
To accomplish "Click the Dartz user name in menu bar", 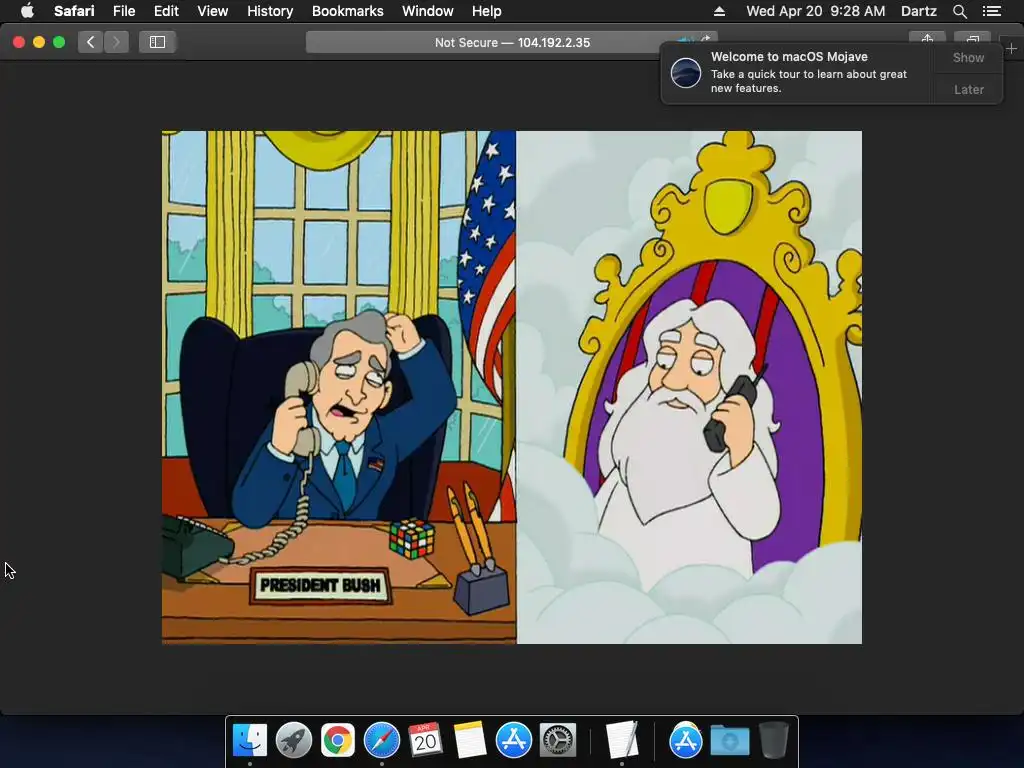I will [918, 11].
